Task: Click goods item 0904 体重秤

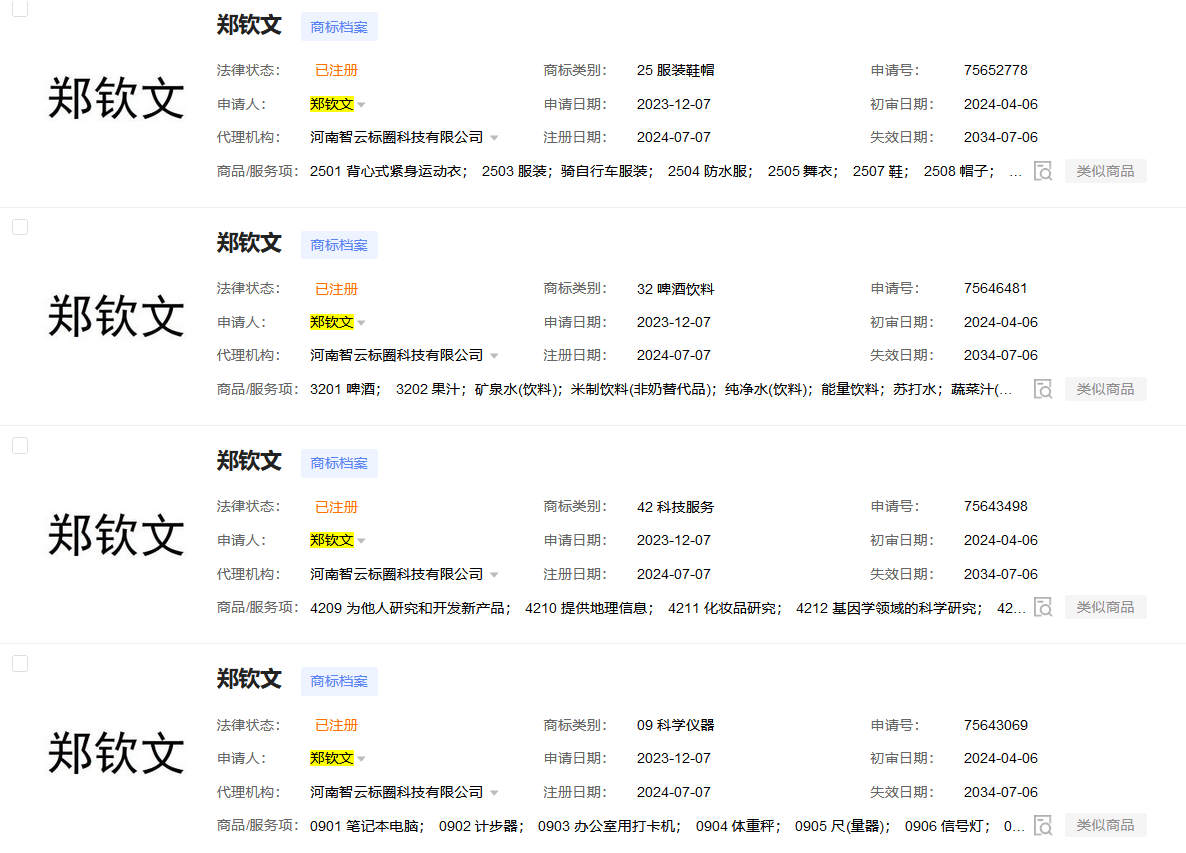Action: tap(735, 826)
